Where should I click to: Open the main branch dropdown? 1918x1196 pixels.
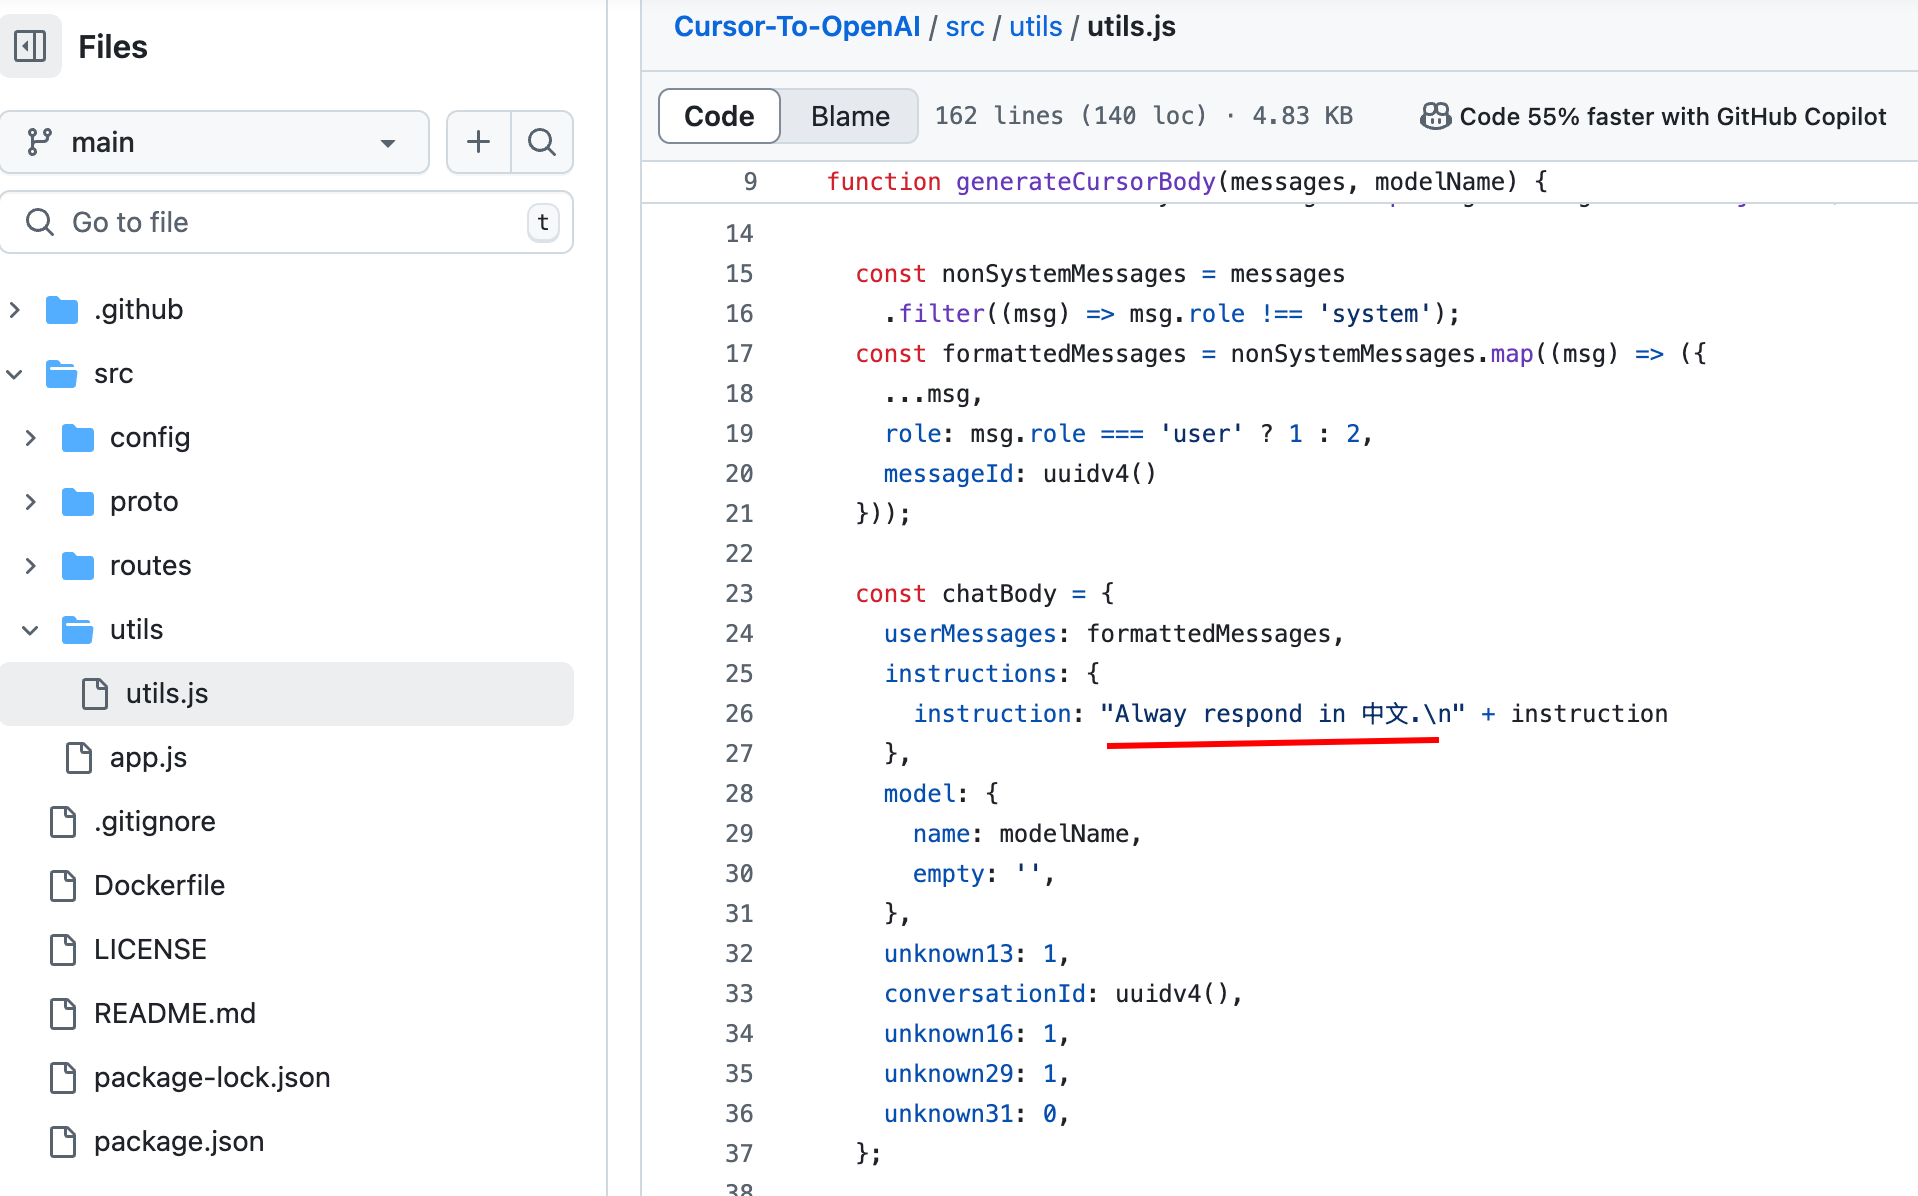pos(215,142)
